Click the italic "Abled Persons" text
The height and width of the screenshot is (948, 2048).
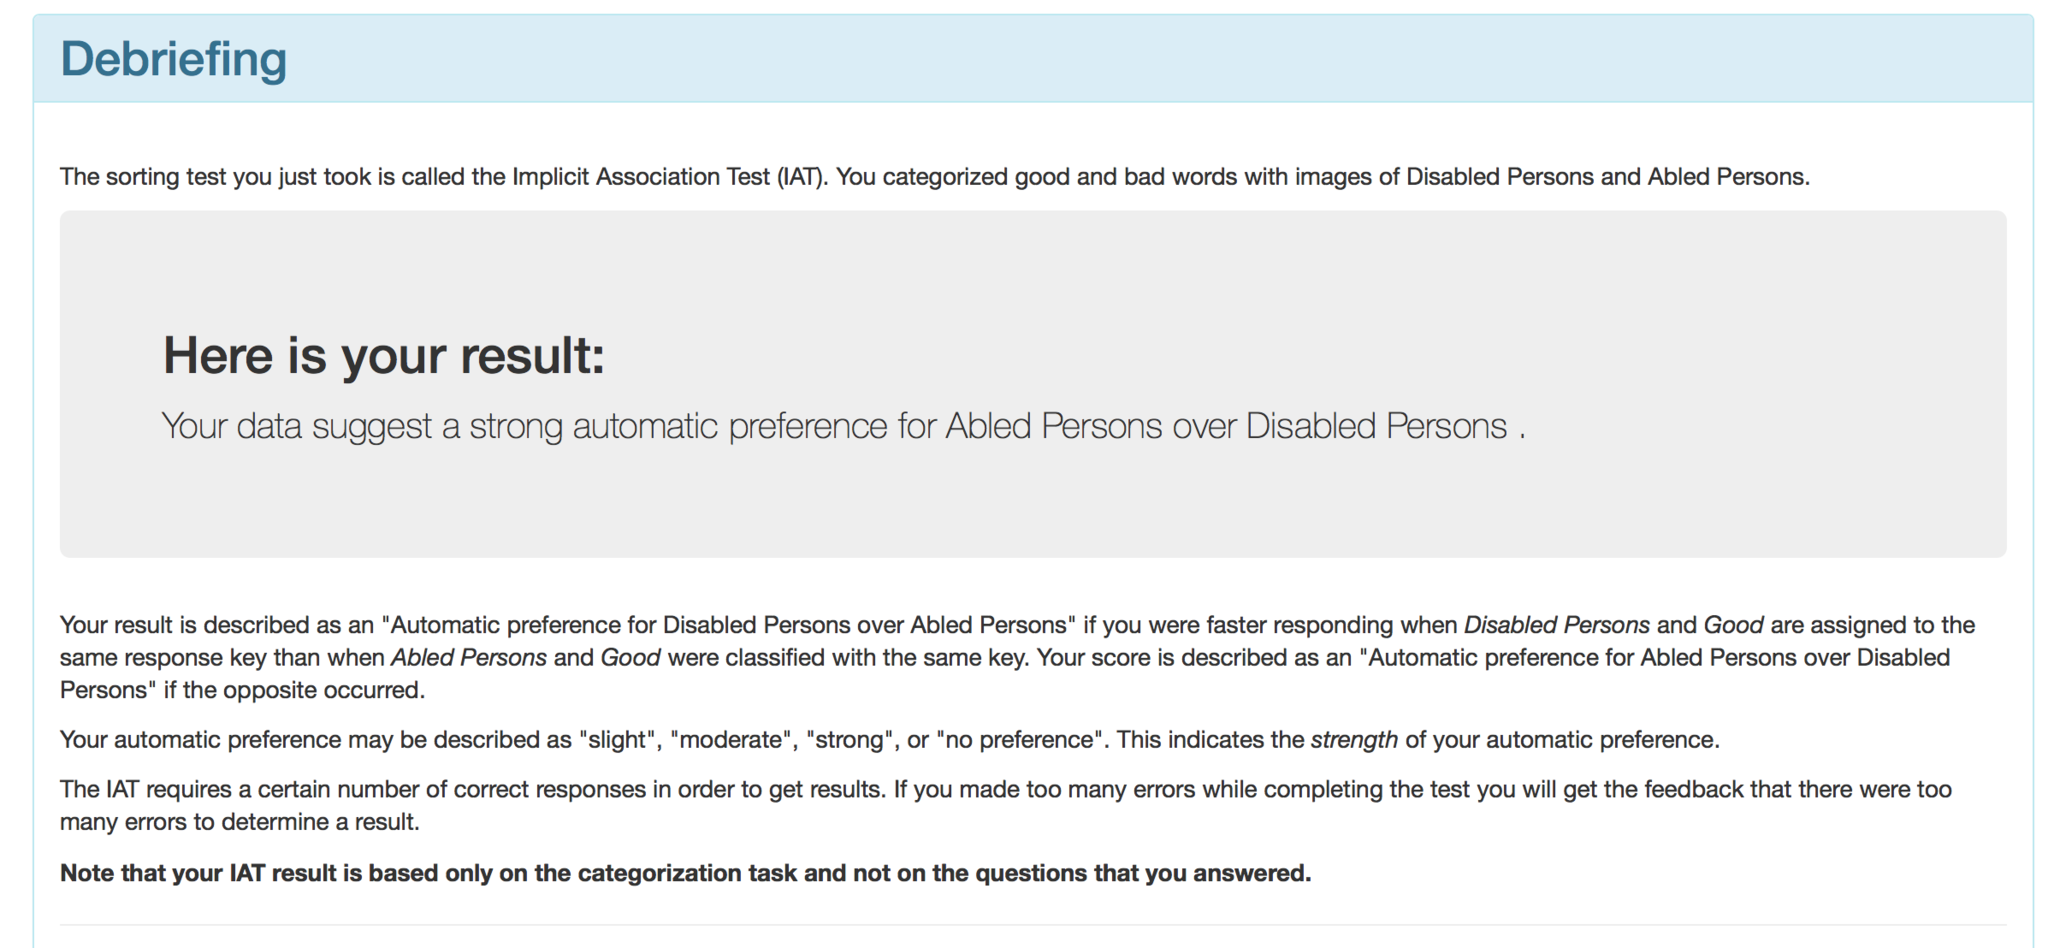click(x=468, y=658)
